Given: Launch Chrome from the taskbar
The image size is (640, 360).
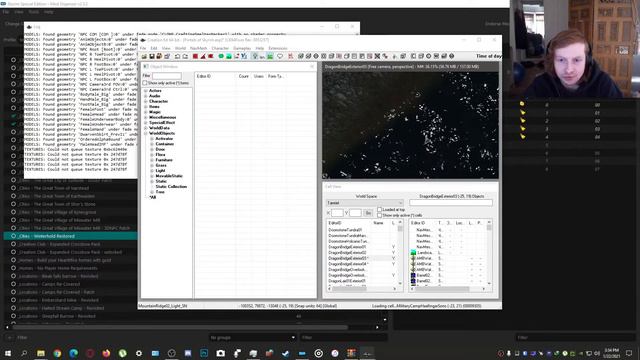Looking at the screenshot, I should (x=57, y=353).
